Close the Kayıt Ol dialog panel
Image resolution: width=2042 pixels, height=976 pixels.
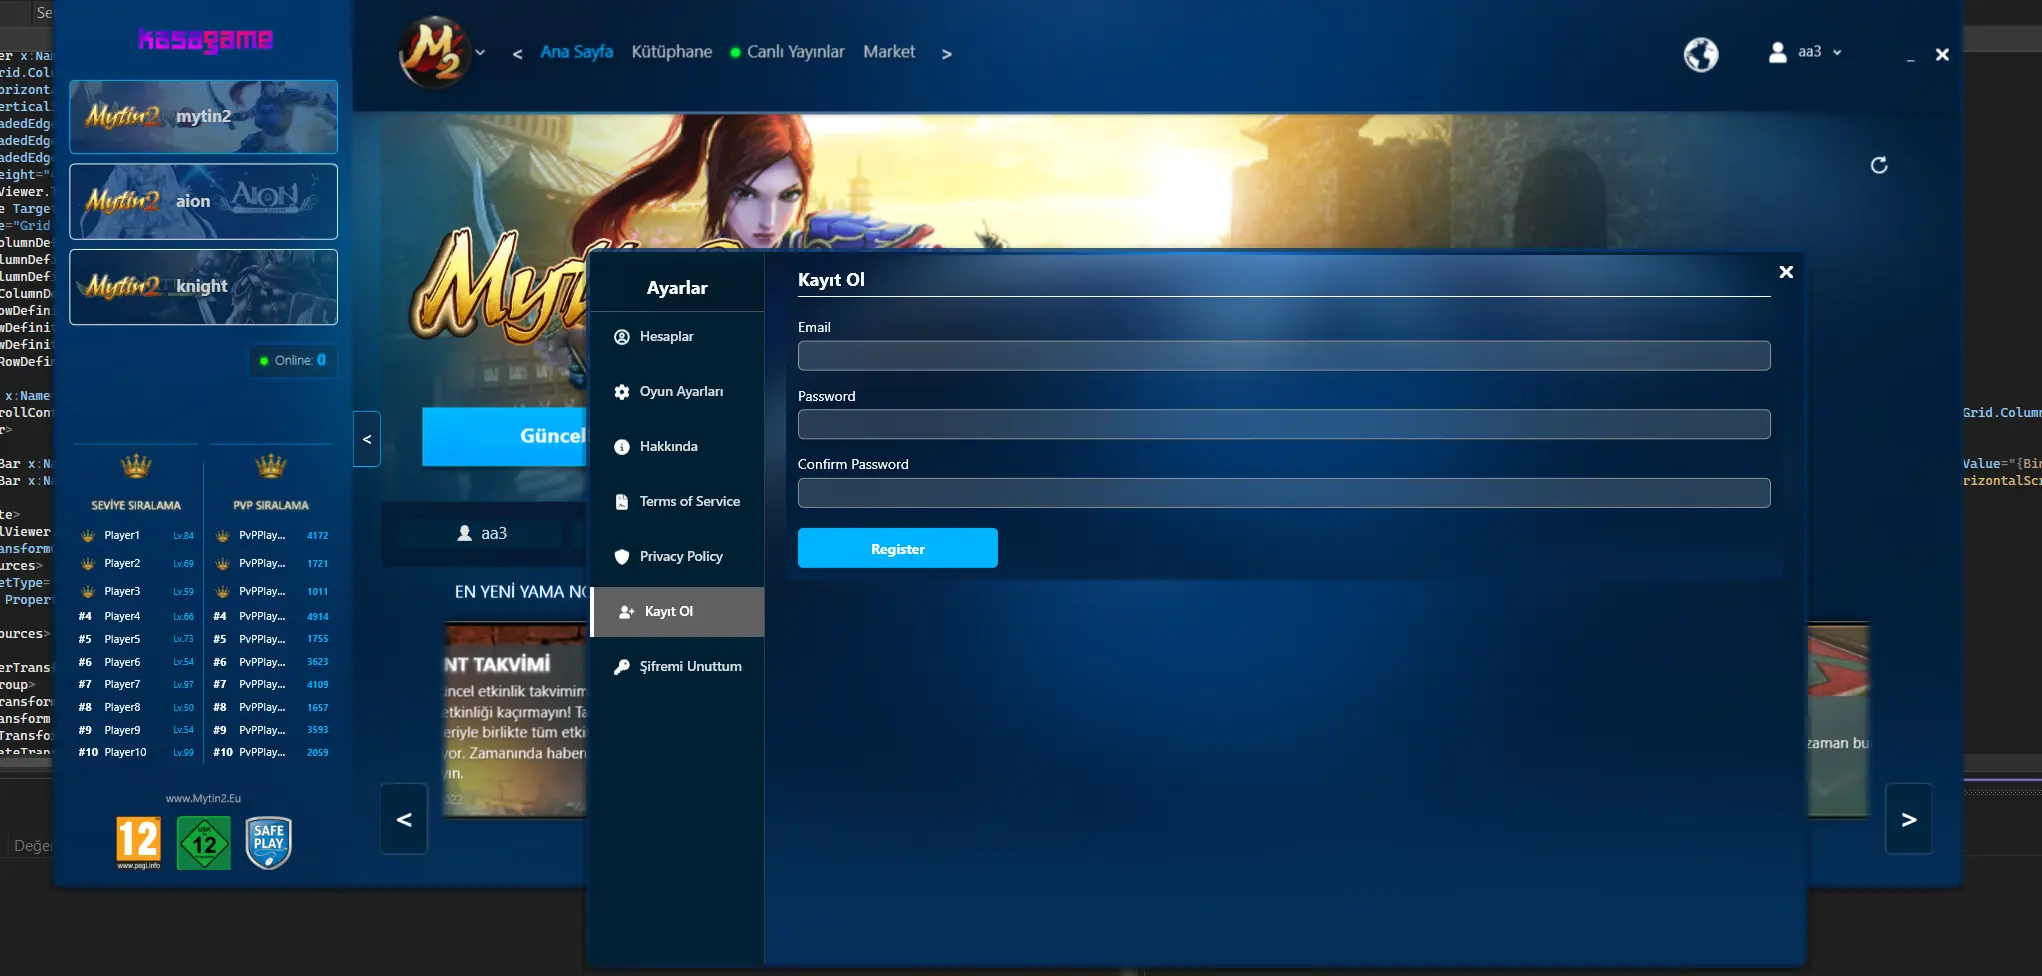pos(1786,272)
